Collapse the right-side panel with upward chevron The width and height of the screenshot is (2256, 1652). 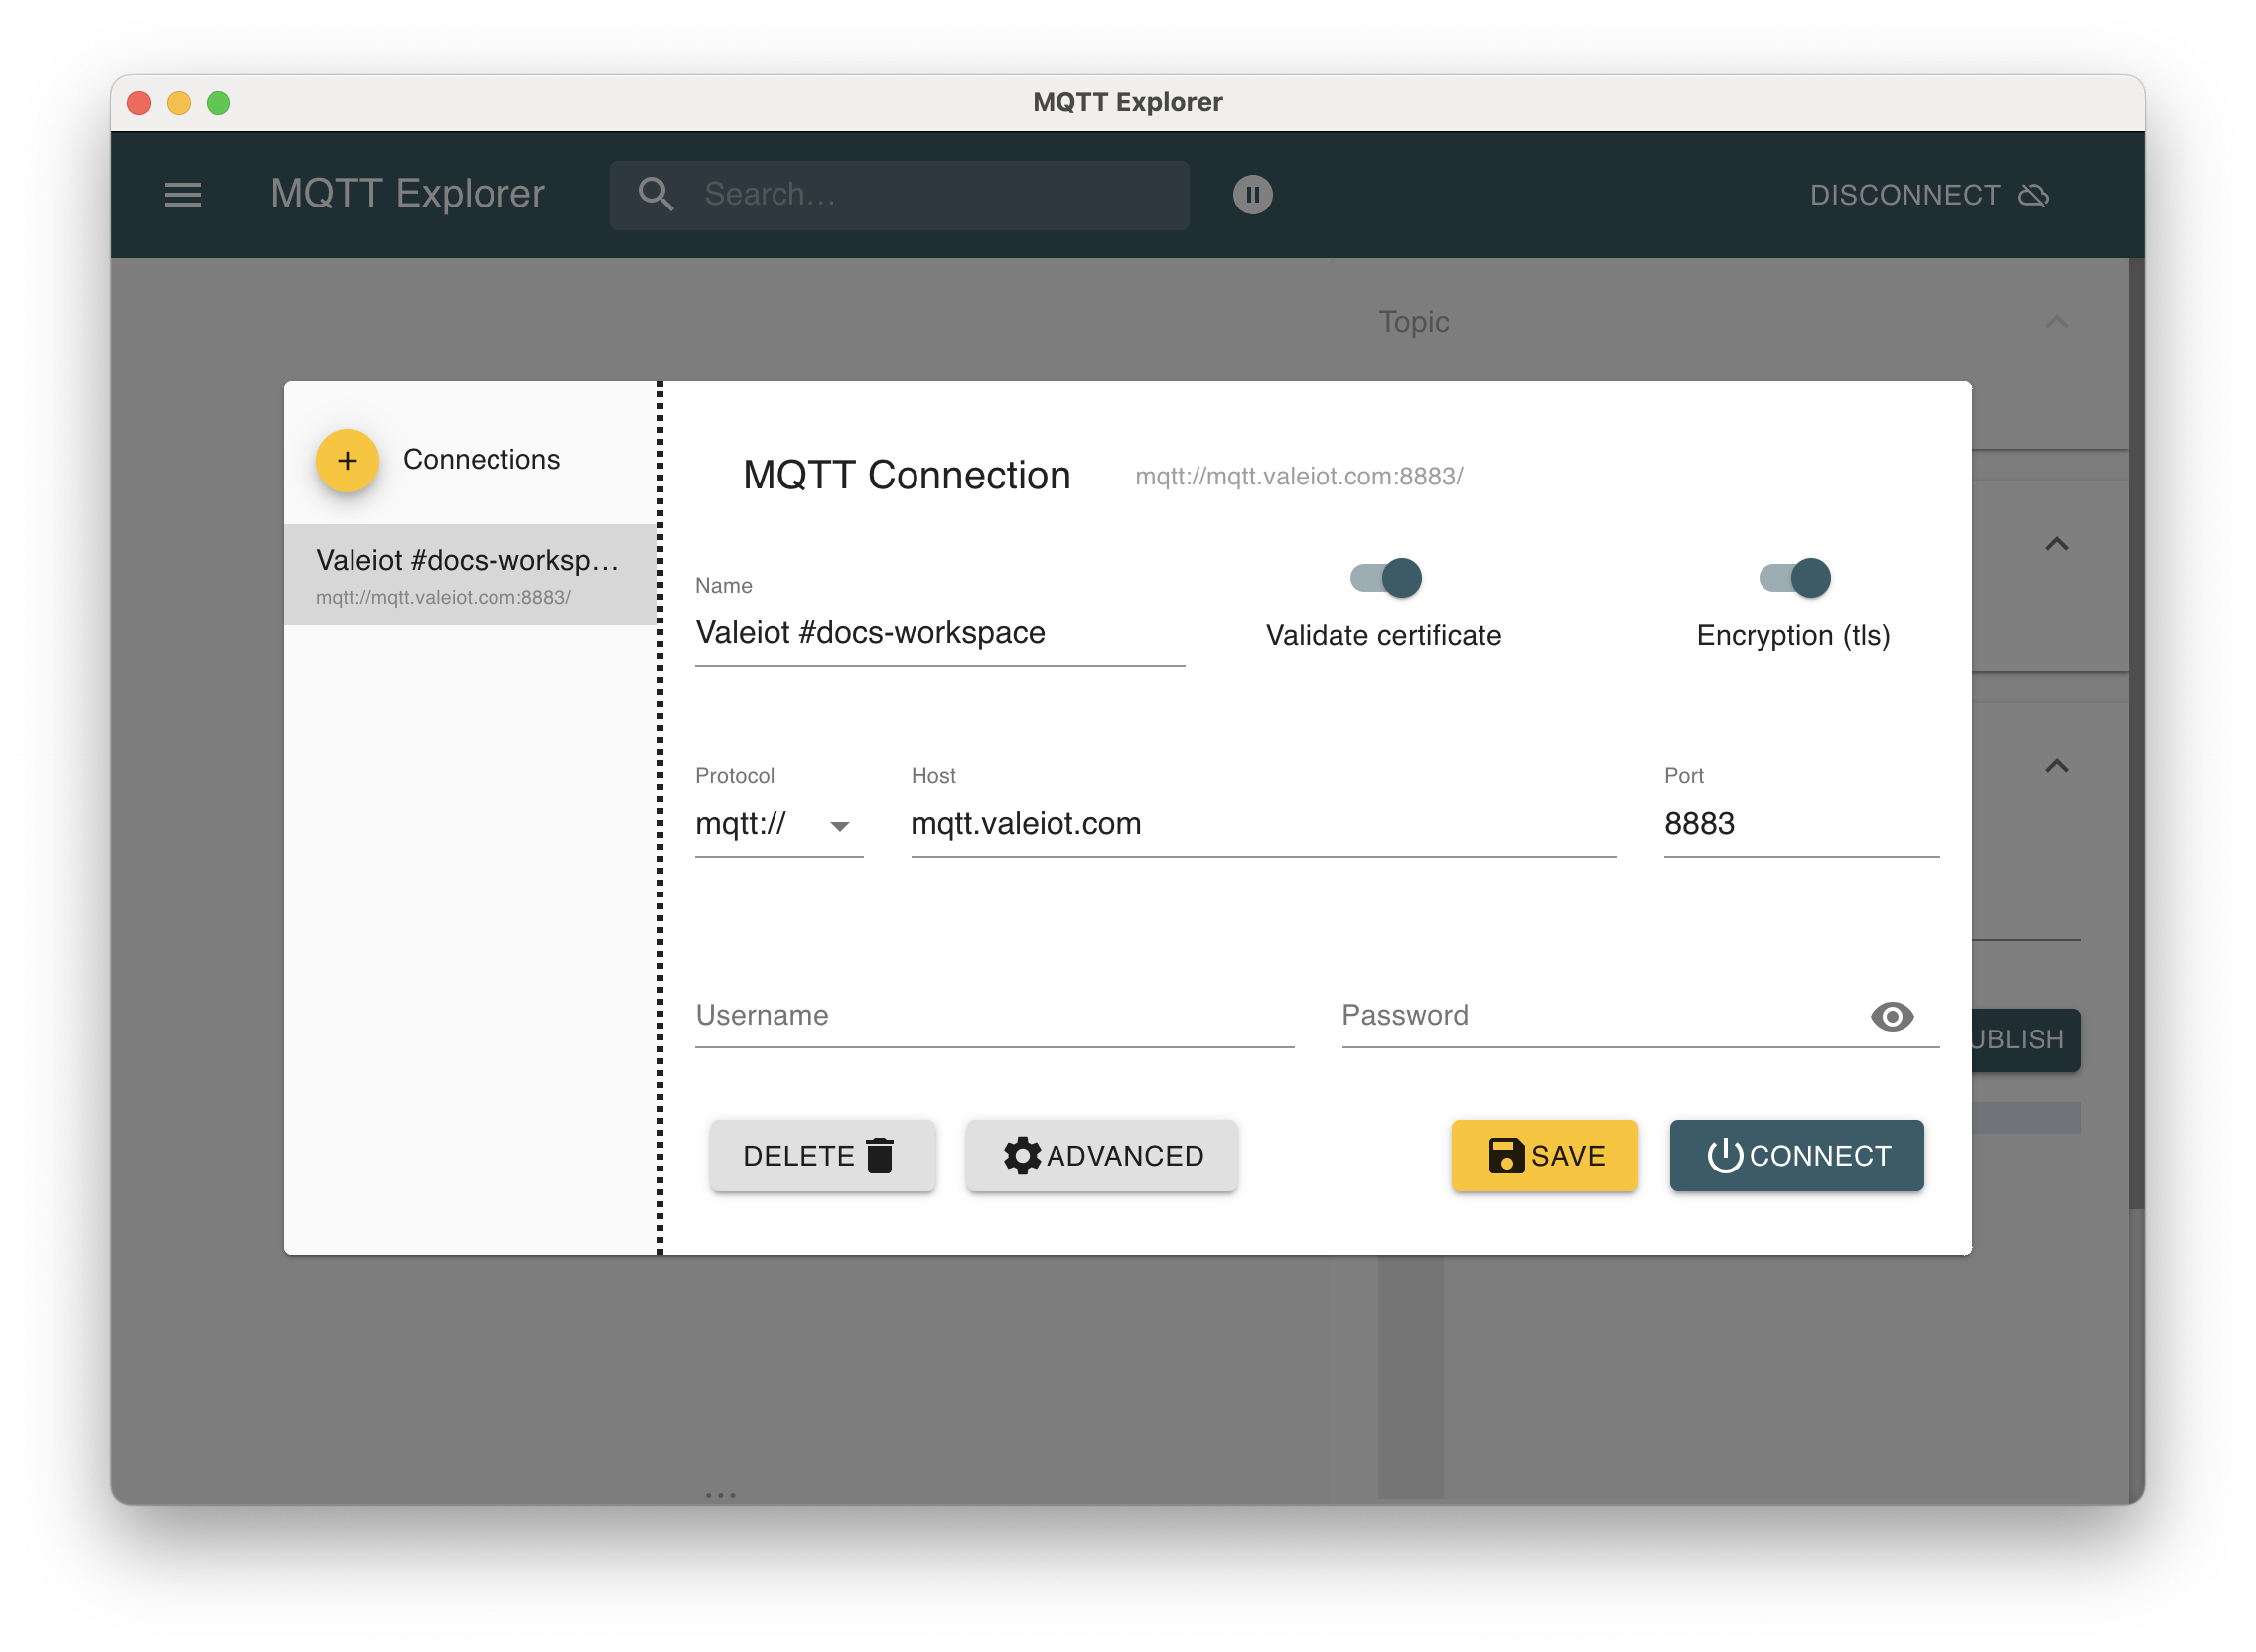click(x=2055, y=545)
